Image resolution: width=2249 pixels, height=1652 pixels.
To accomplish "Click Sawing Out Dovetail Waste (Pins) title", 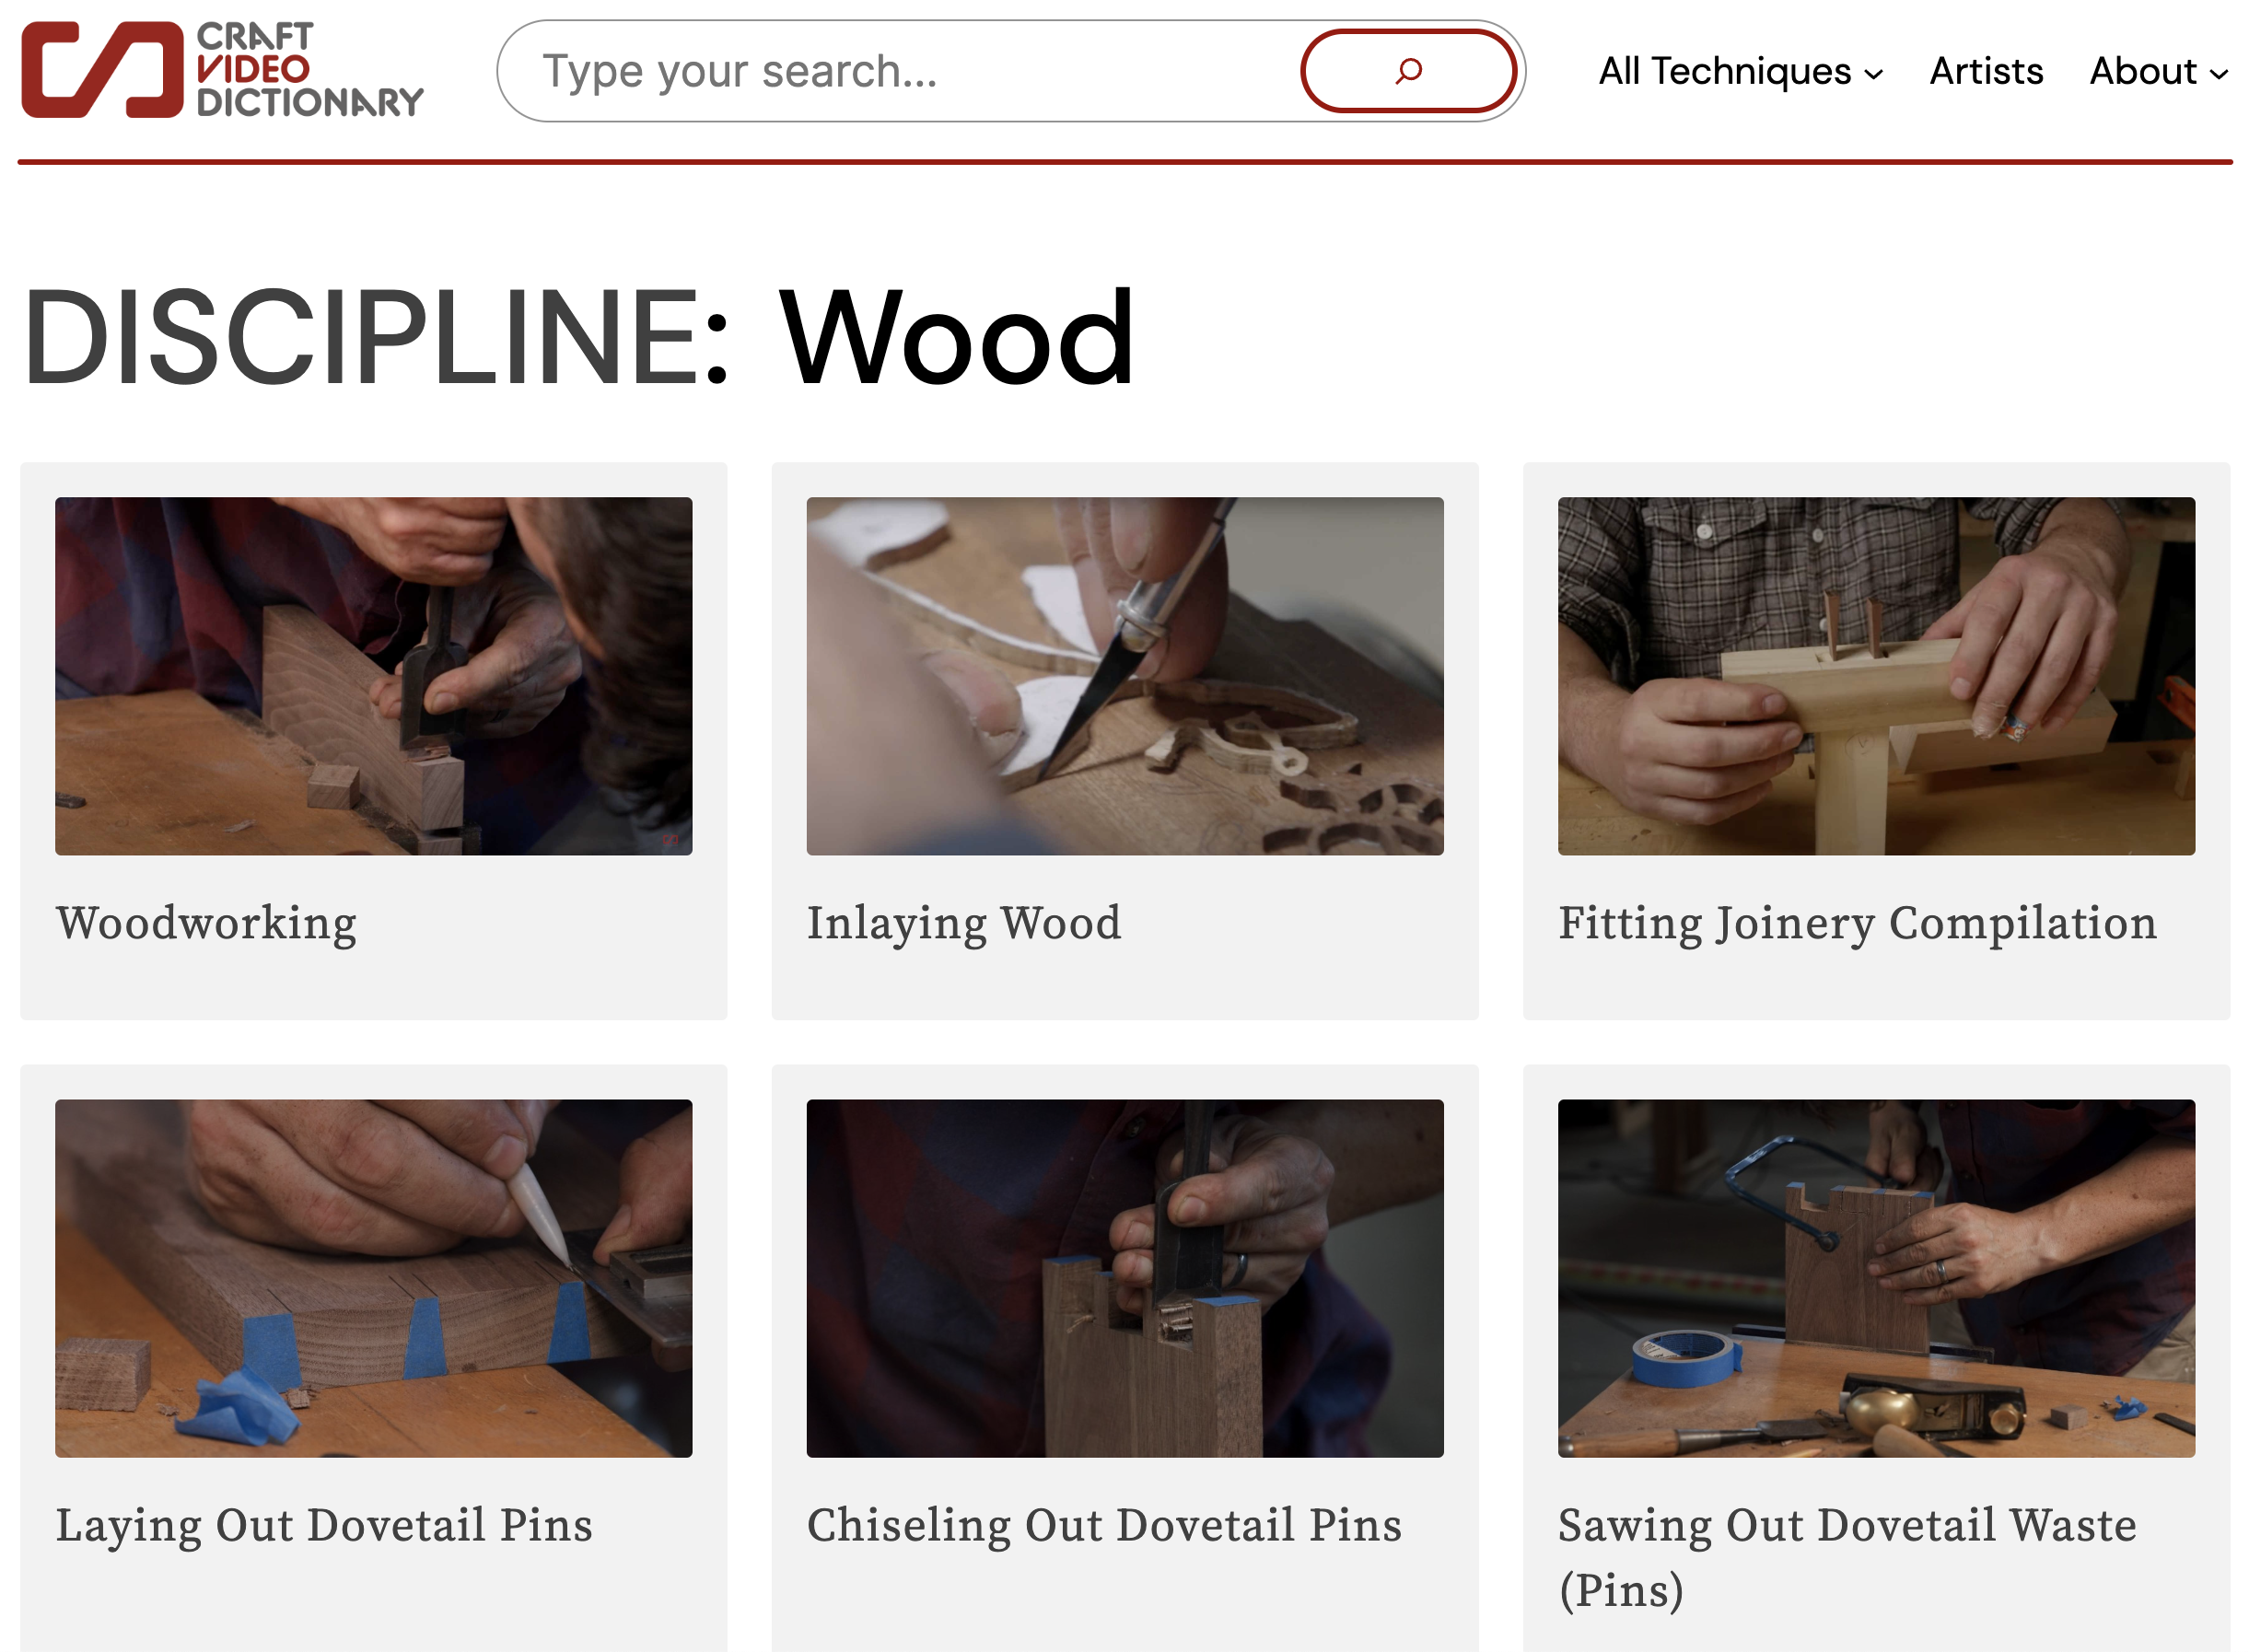I will 1846,1524.
